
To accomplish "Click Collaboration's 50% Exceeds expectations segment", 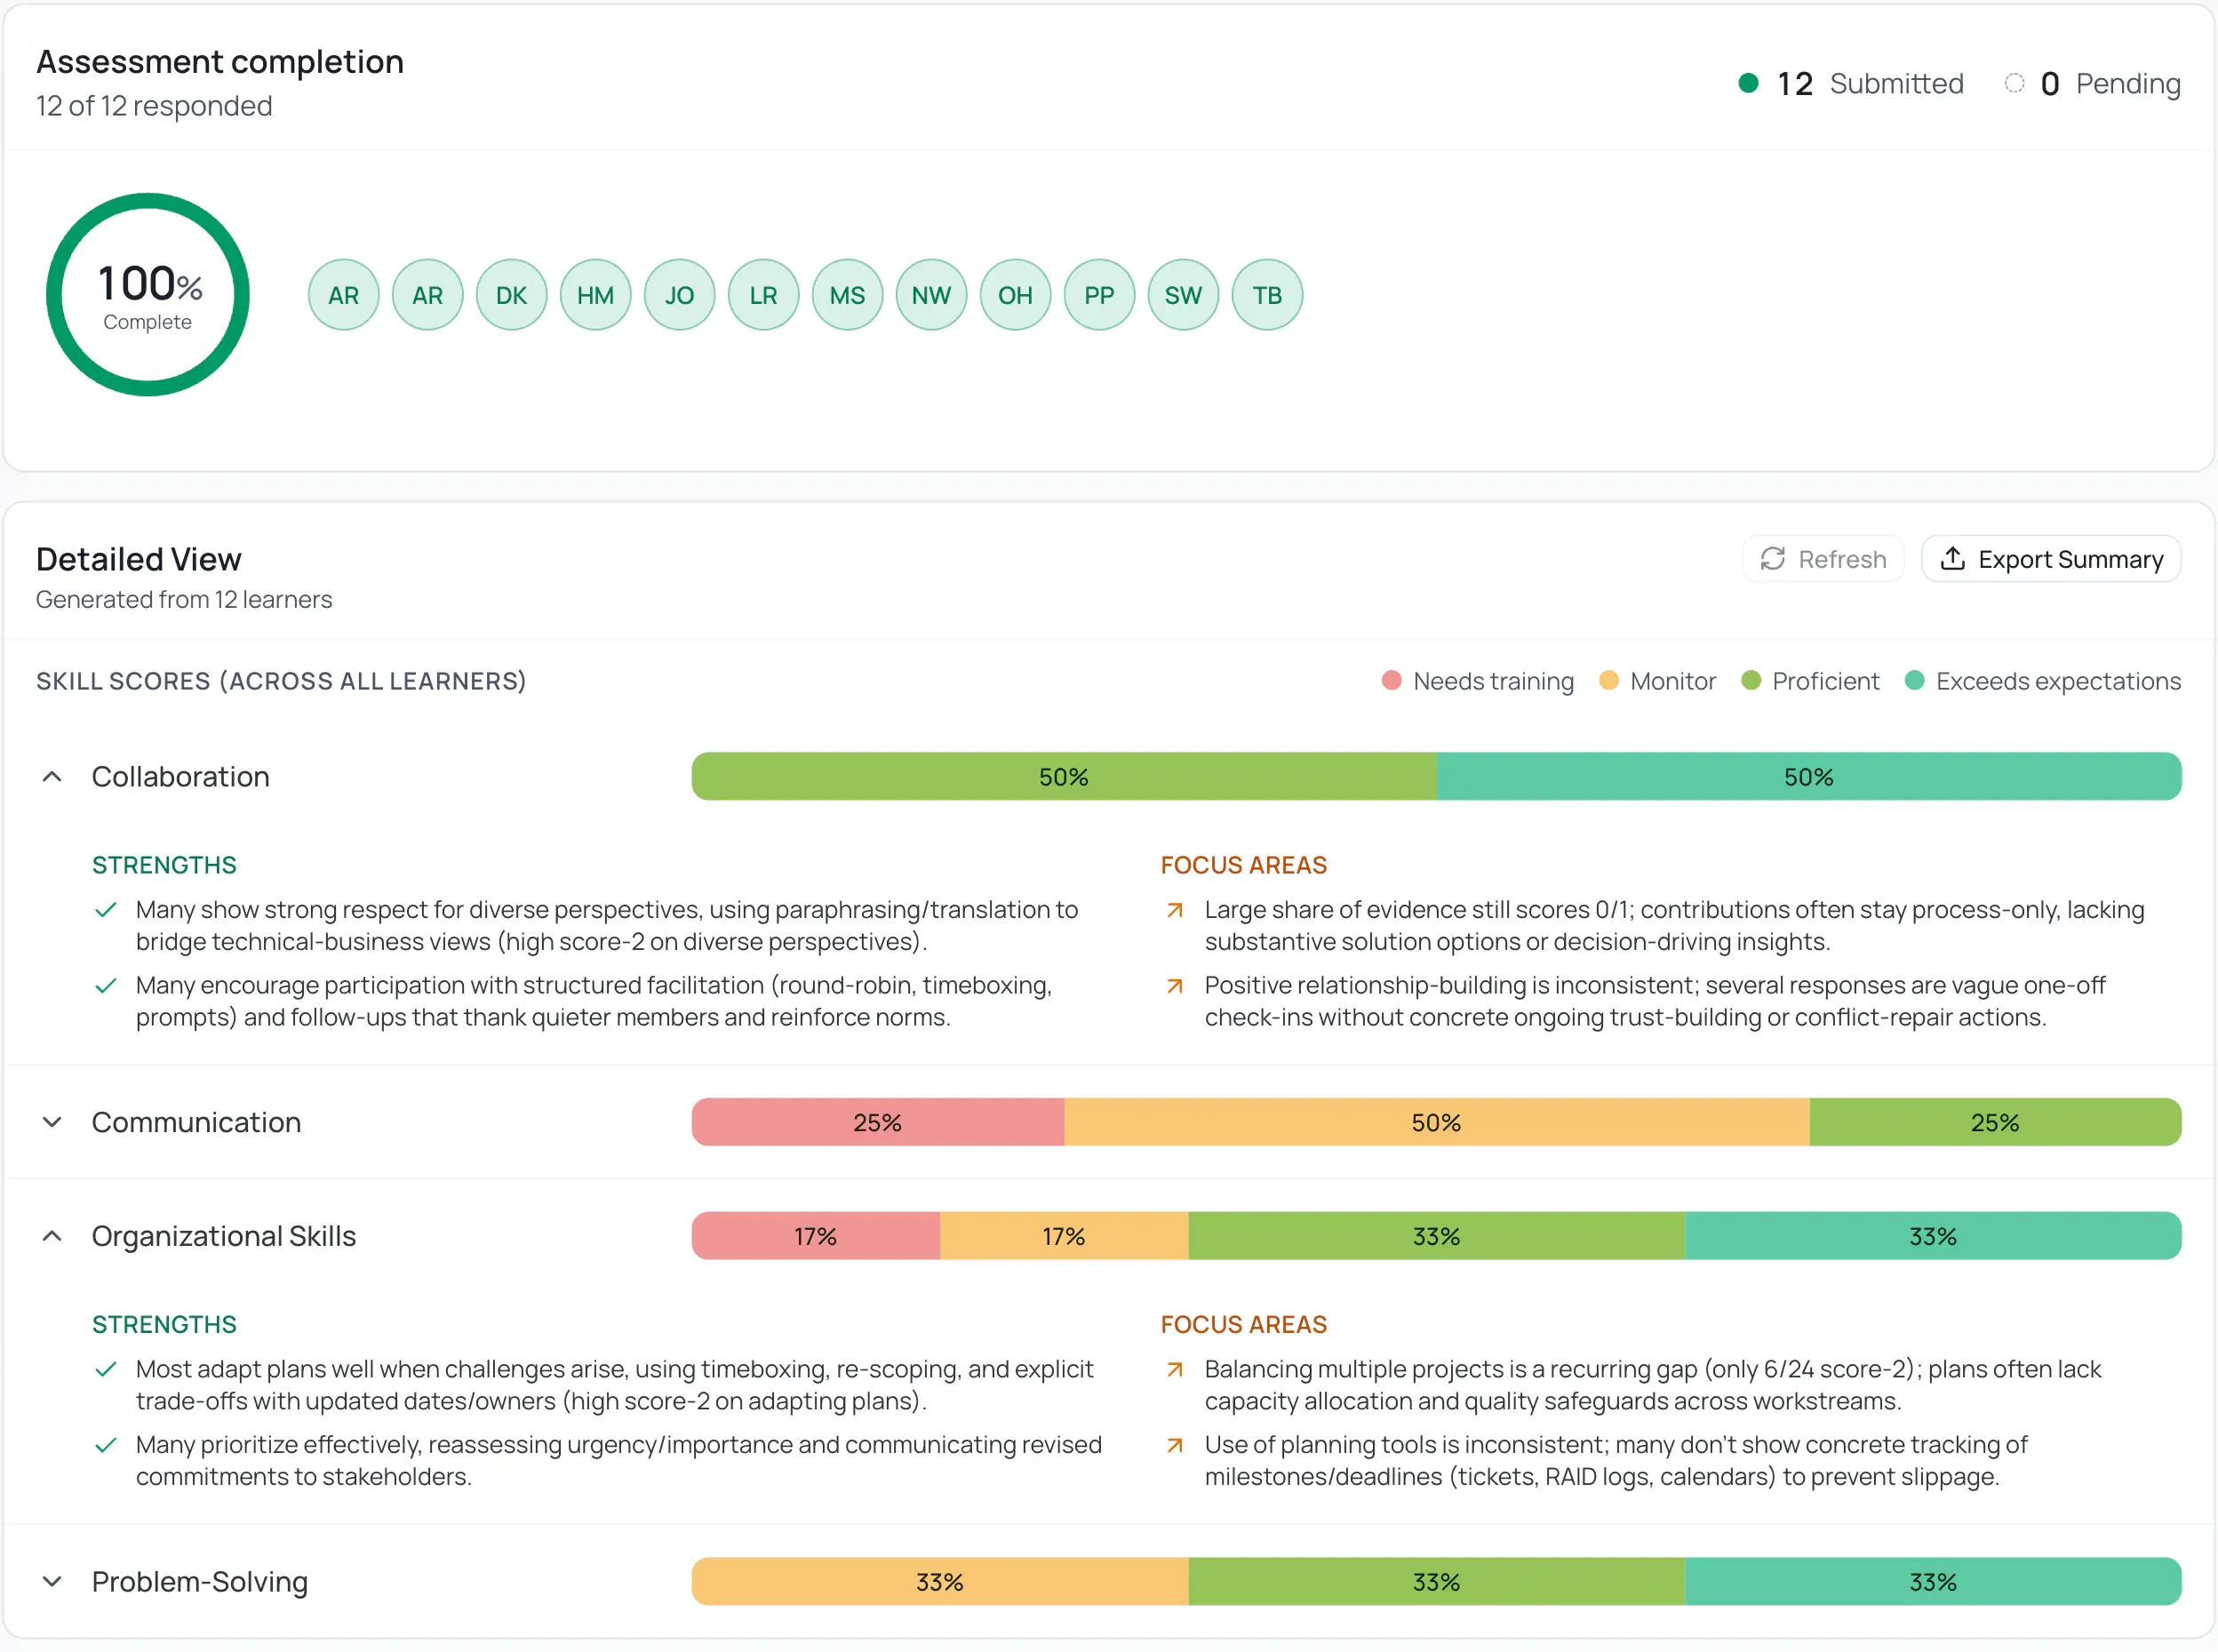I will tap(1809, 777).
